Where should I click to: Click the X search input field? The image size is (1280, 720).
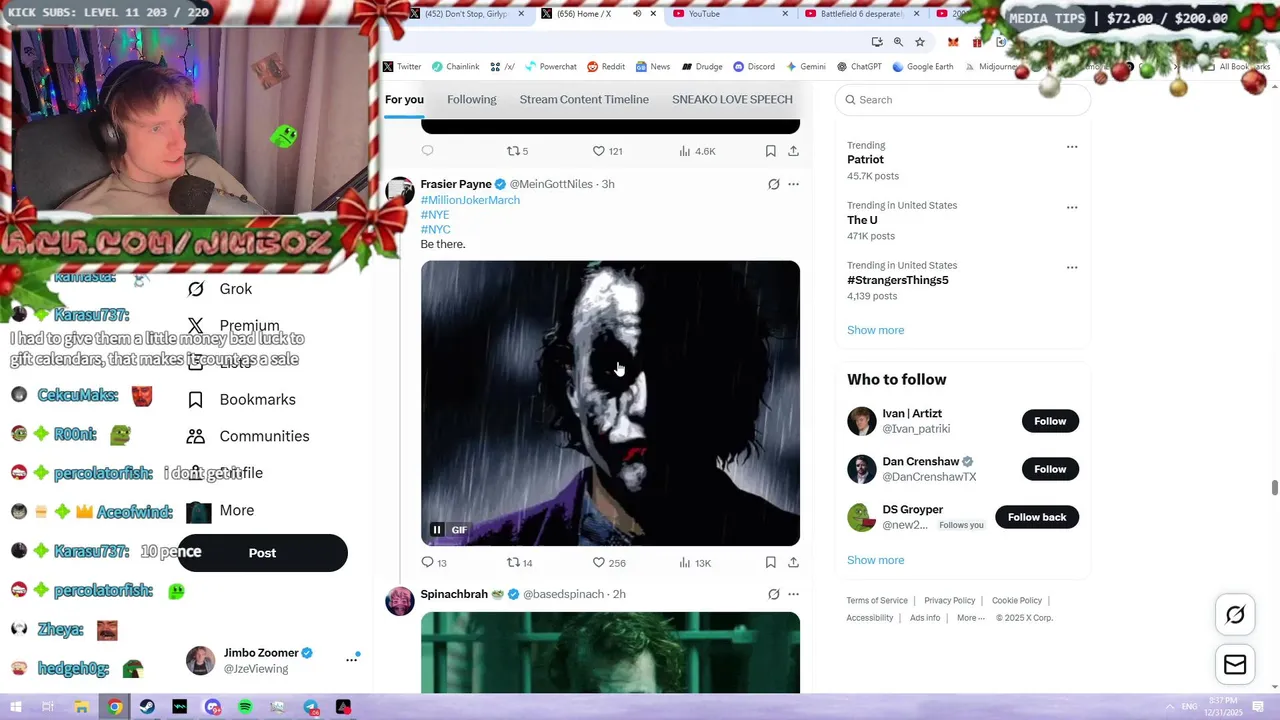963,99
